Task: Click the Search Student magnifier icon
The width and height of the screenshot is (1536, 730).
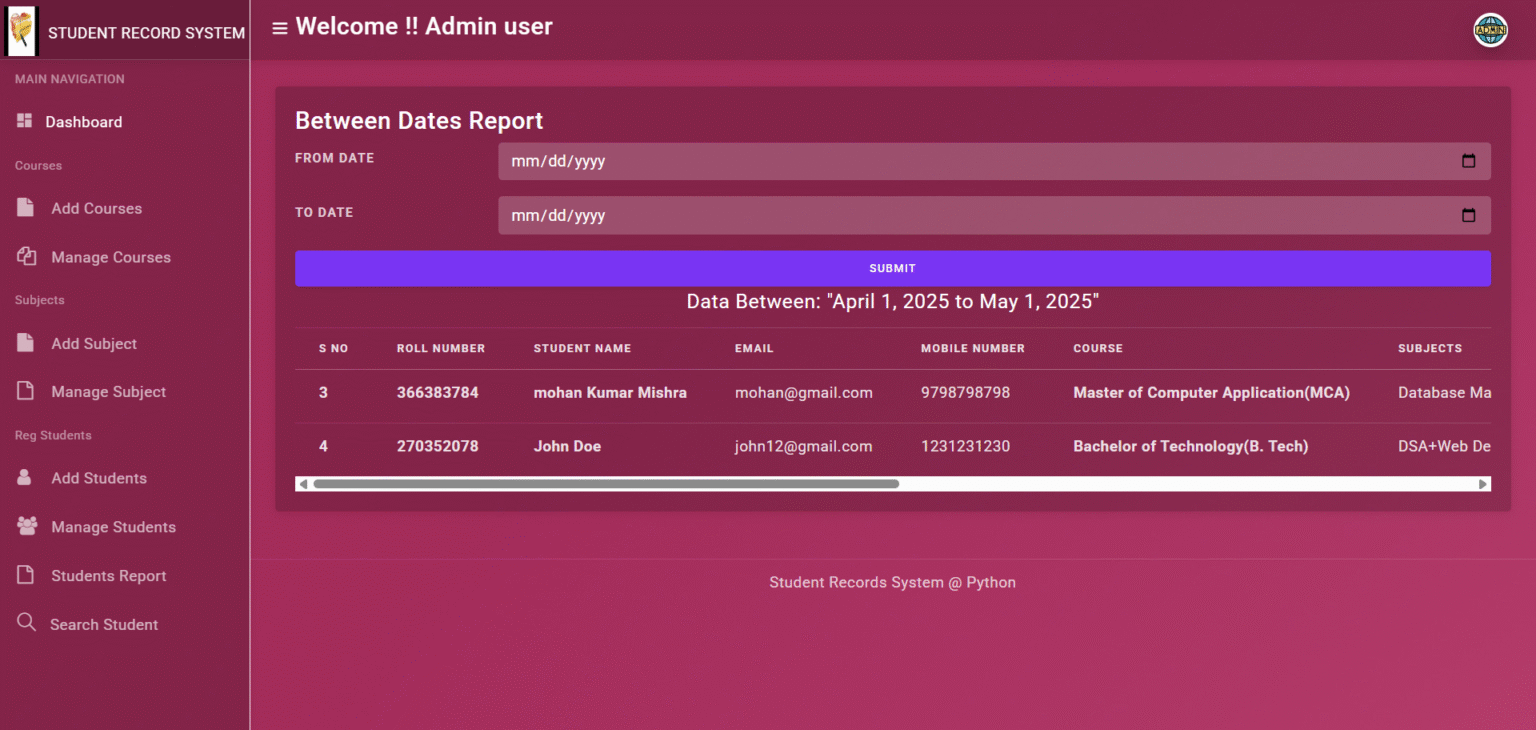Action: pyautogui.click(x=27, y=623)
